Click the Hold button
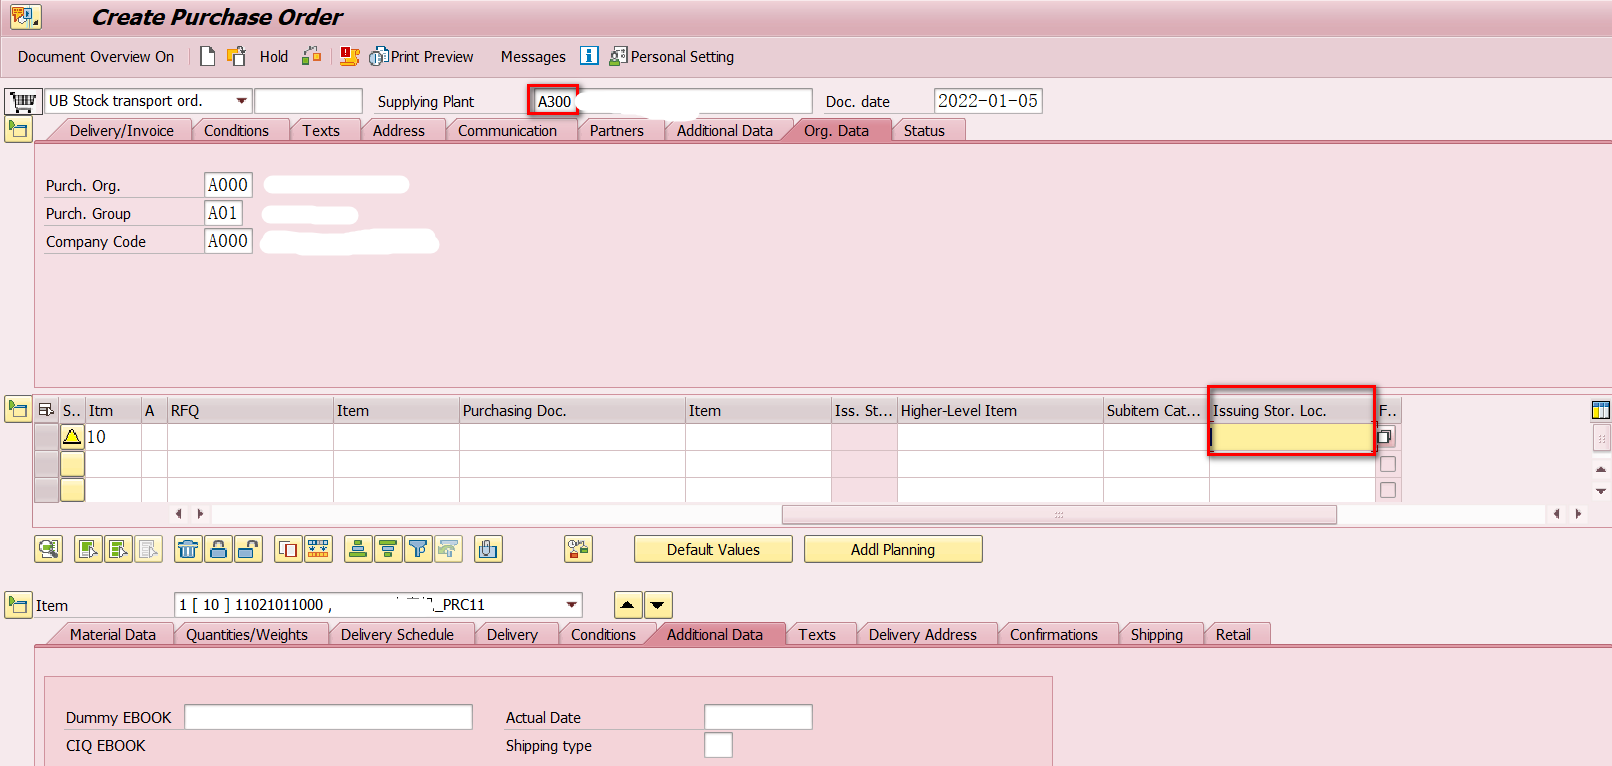This screenshot has width=1612, height=766. click(x=274, y=57)
